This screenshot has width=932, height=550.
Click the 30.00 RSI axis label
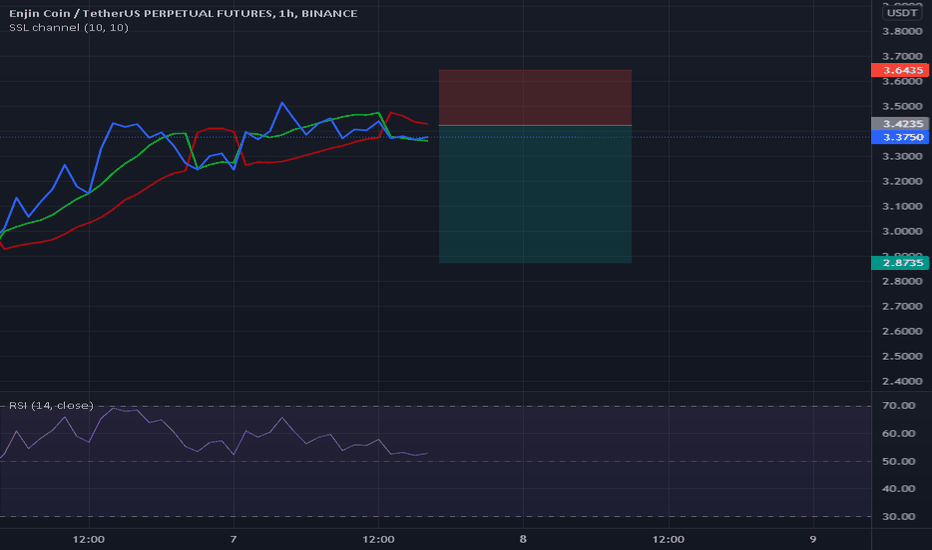[899, 517]
